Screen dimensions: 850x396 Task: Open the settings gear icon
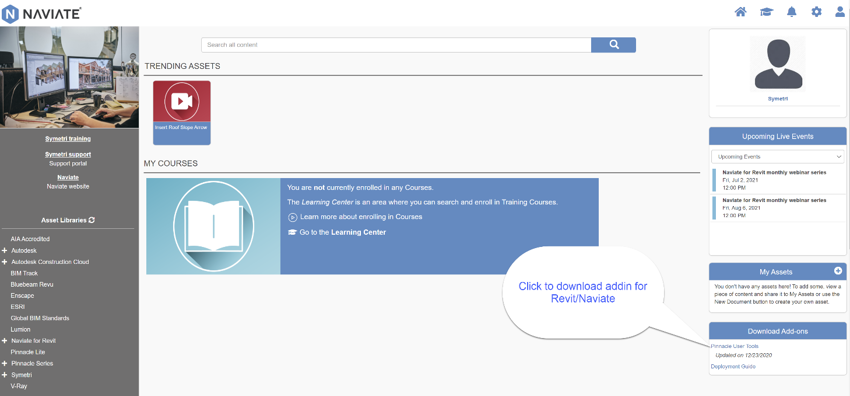(x=816, y=11)
